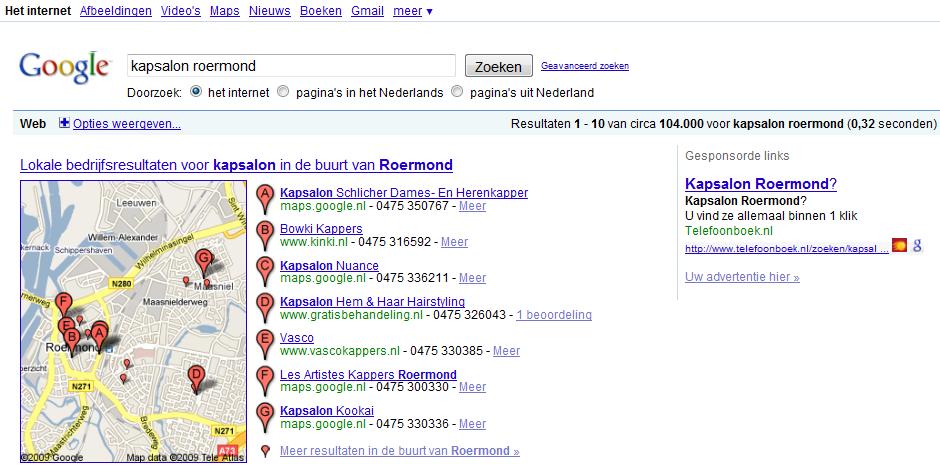Click the '1 beoordeling' review link
Screen dimensions: 940x468
(554, 315)
